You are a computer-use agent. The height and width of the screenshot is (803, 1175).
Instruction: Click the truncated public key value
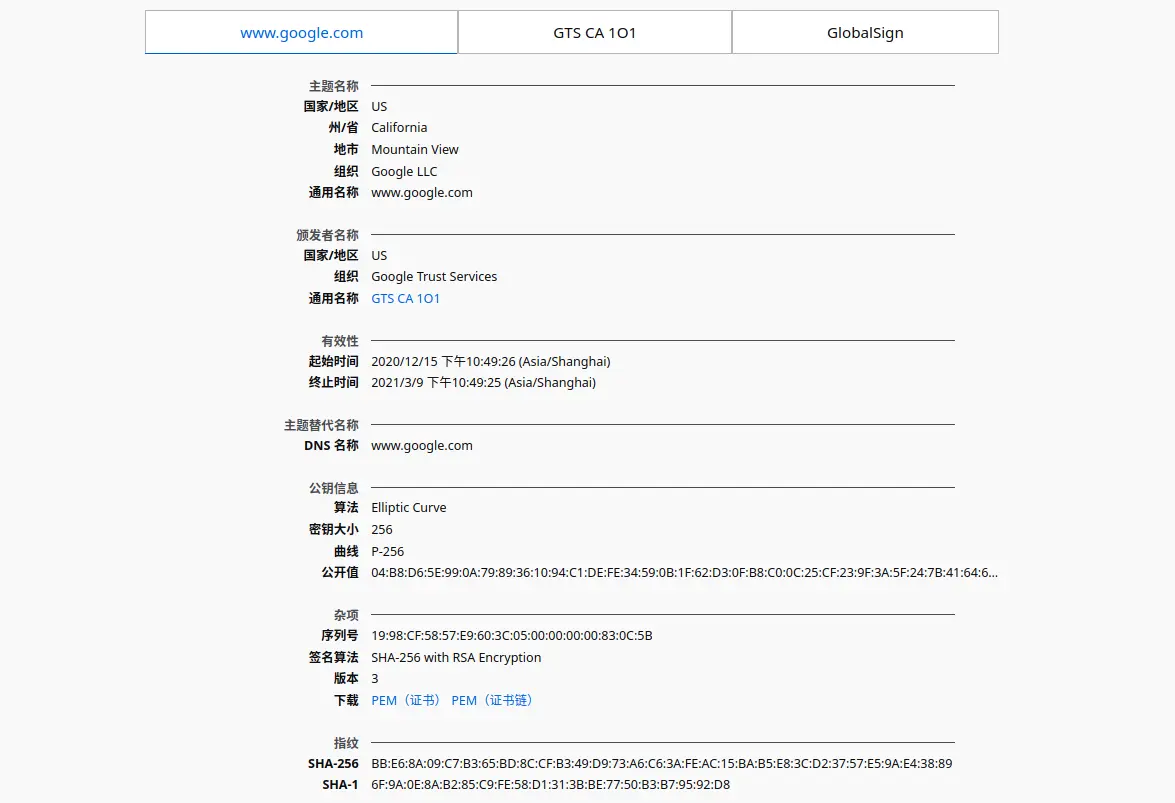click(x=684, y=572)
